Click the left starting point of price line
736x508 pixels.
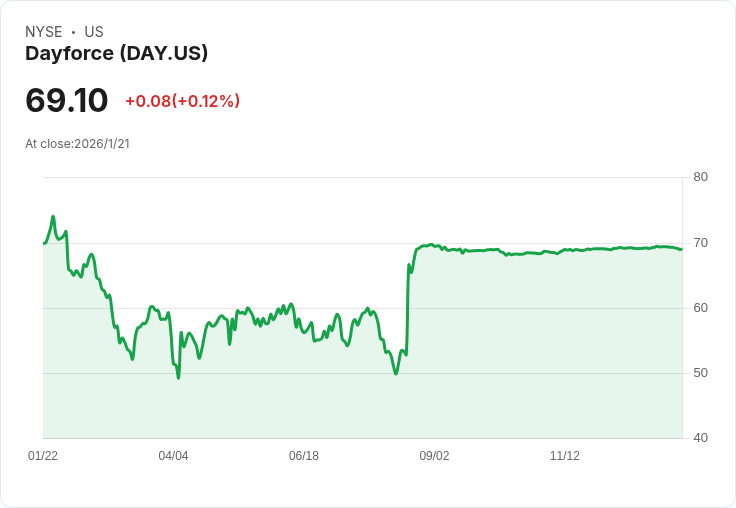point(44,243)
